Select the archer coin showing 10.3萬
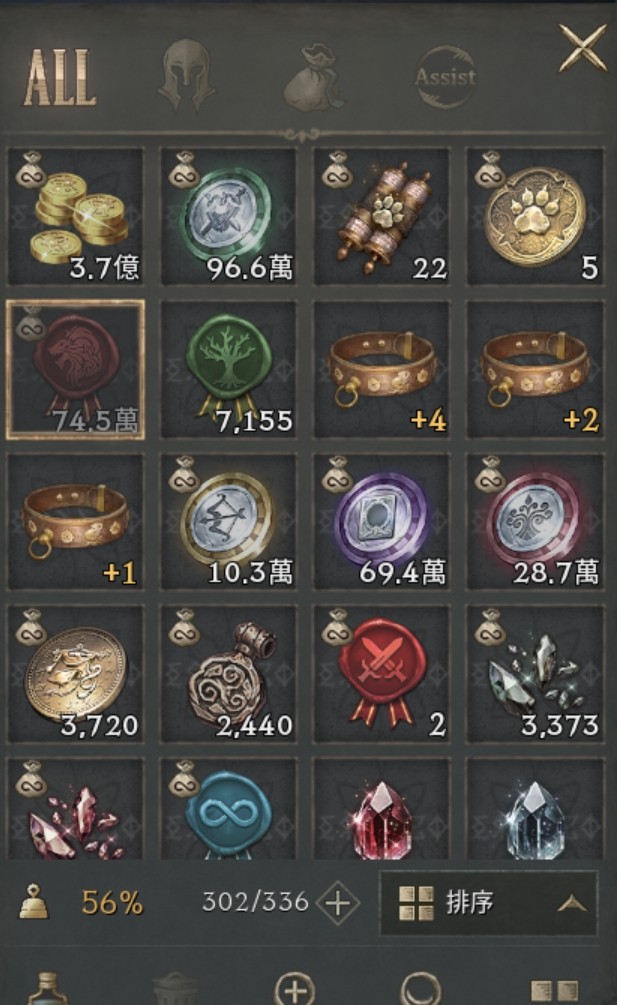 click(229, 522)
